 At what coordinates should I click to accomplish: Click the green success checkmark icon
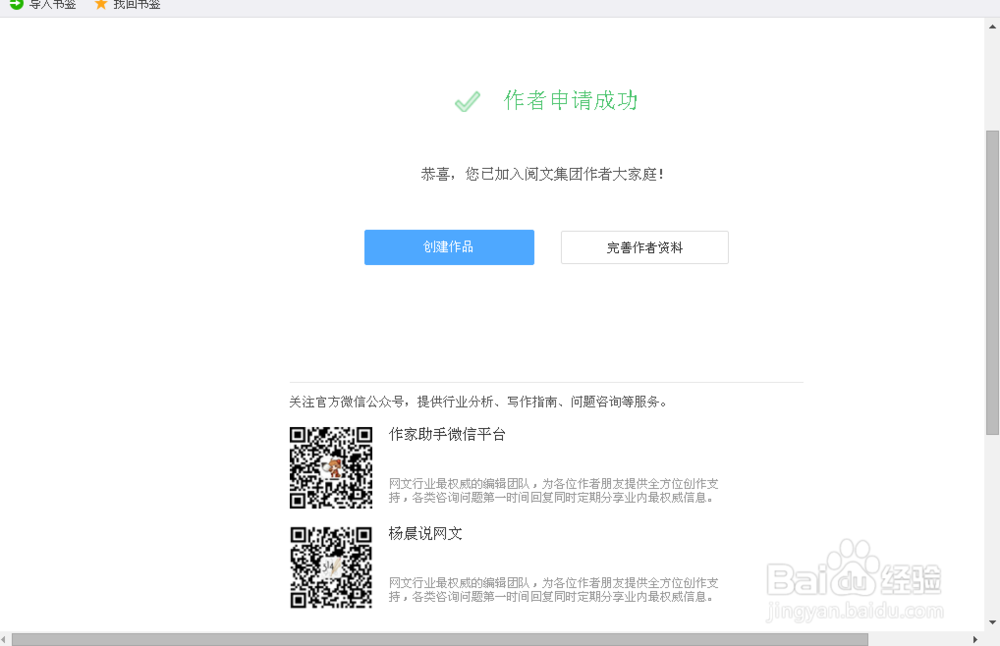(x=466, y=101)
